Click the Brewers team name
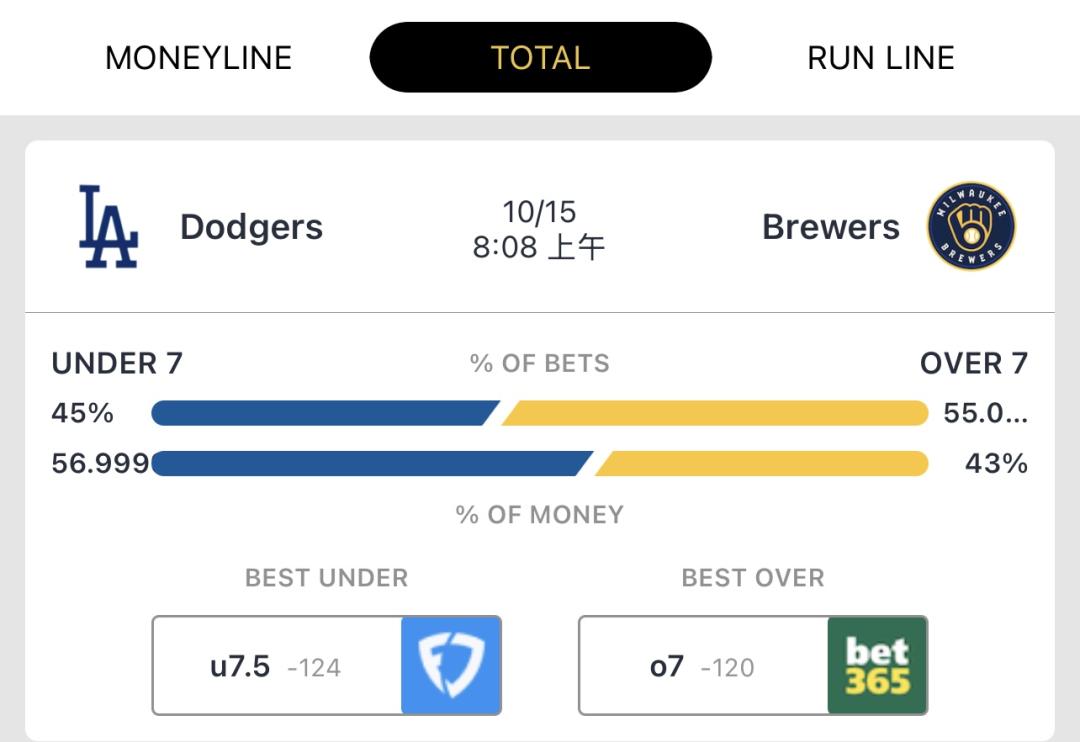Screen dimensions: 1080x742 click(x=830, y=227)
